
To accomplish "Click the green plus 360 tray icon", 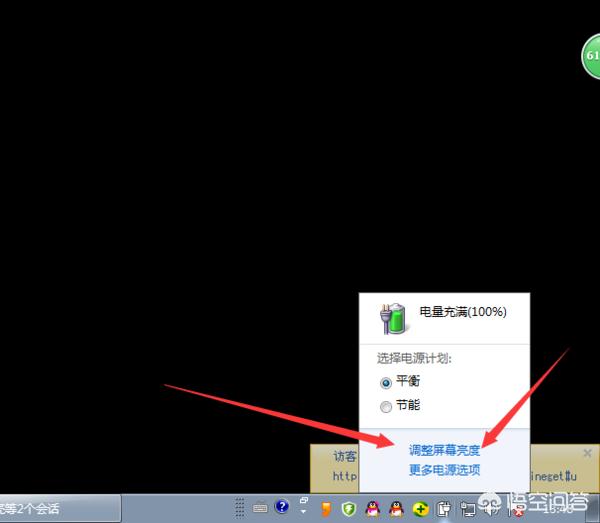I will click(420, 509).
